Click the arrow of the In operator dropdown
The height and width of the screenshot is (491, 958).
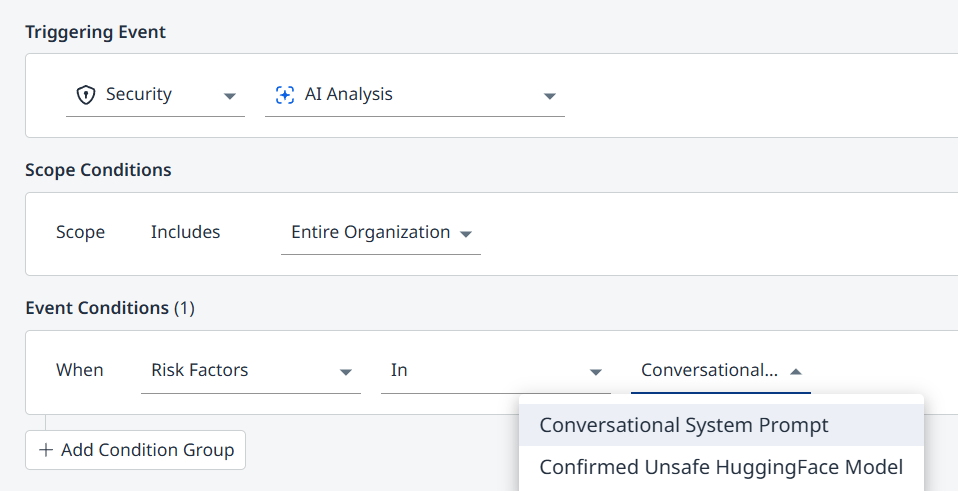pos(596,371)
